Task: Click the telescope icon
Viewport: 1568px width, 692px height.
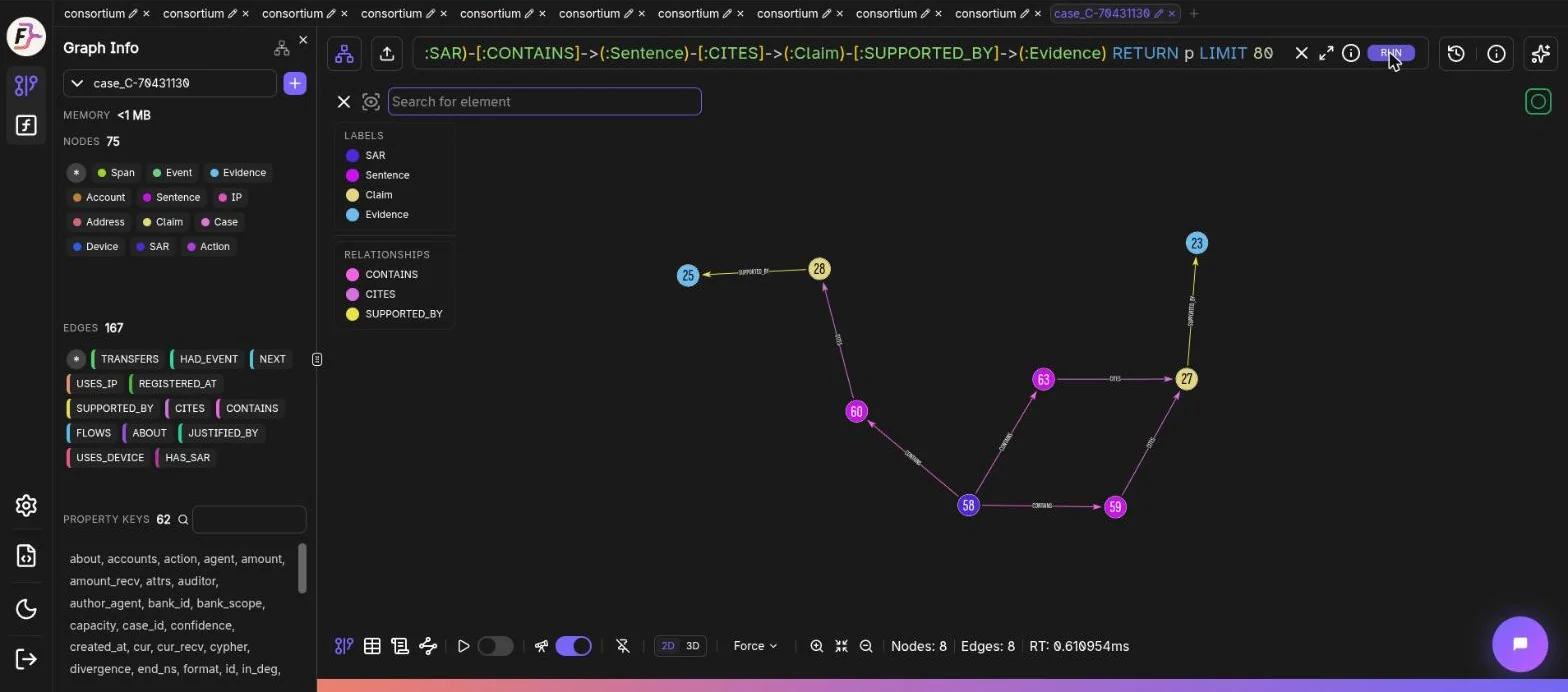Action: [541, 646]
